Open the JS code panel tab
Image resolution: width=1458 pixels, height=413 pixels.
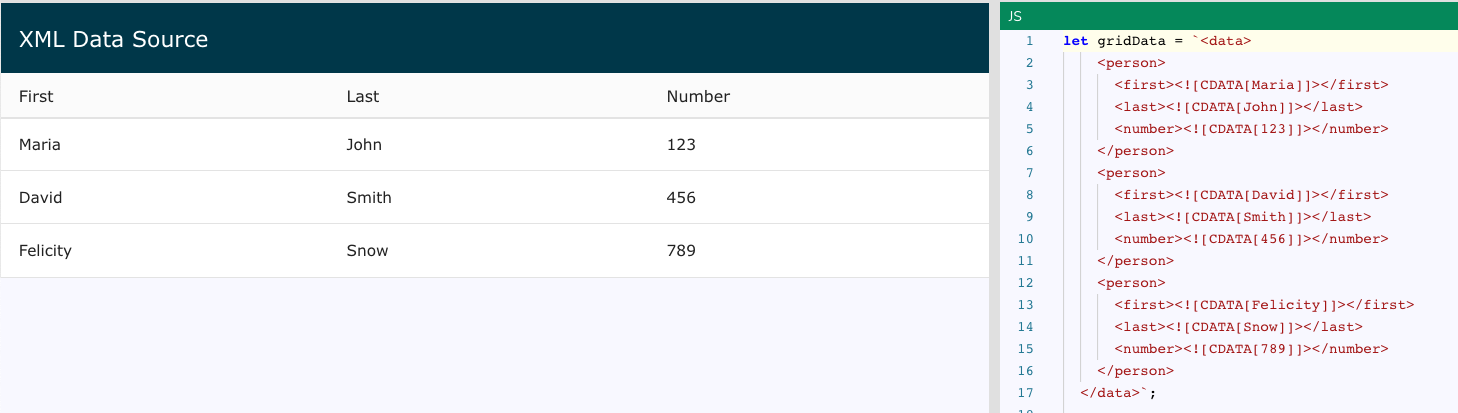pos(1015,16)
